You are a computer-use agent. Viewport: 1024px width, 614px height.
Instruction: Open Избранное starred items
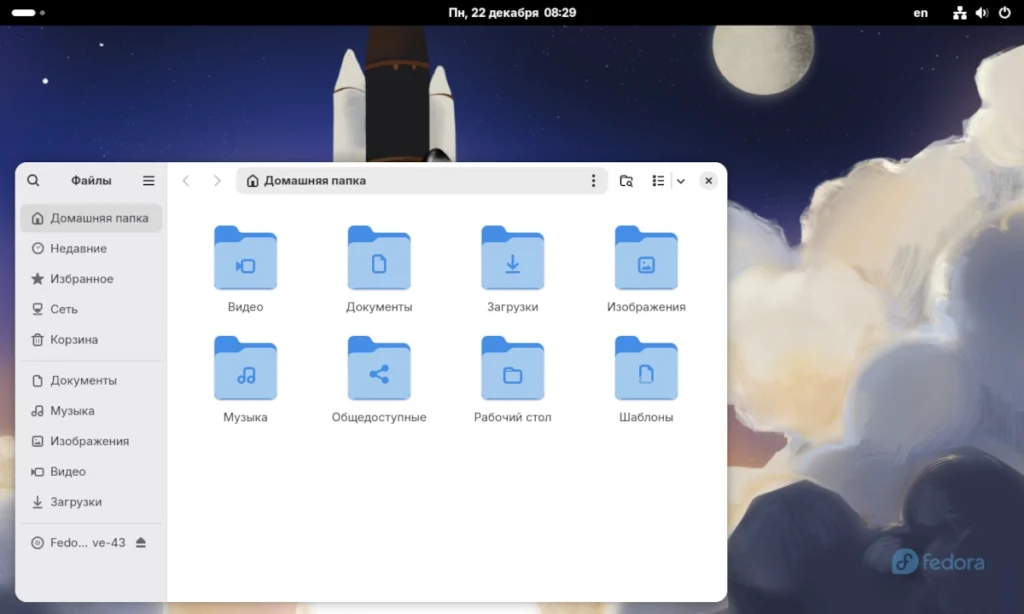(91, 279)
